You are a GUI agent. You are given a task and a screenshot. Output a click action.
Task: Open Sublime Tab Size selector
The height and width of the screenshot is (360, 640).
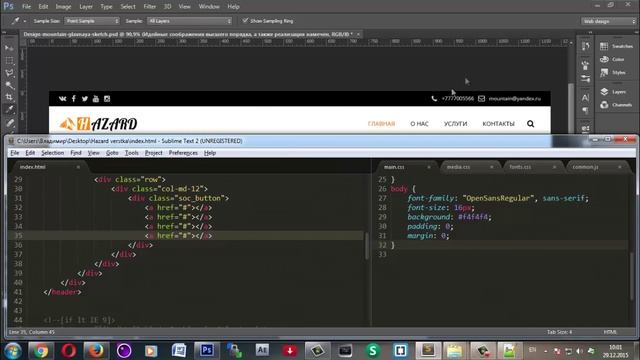coord(559,332)
